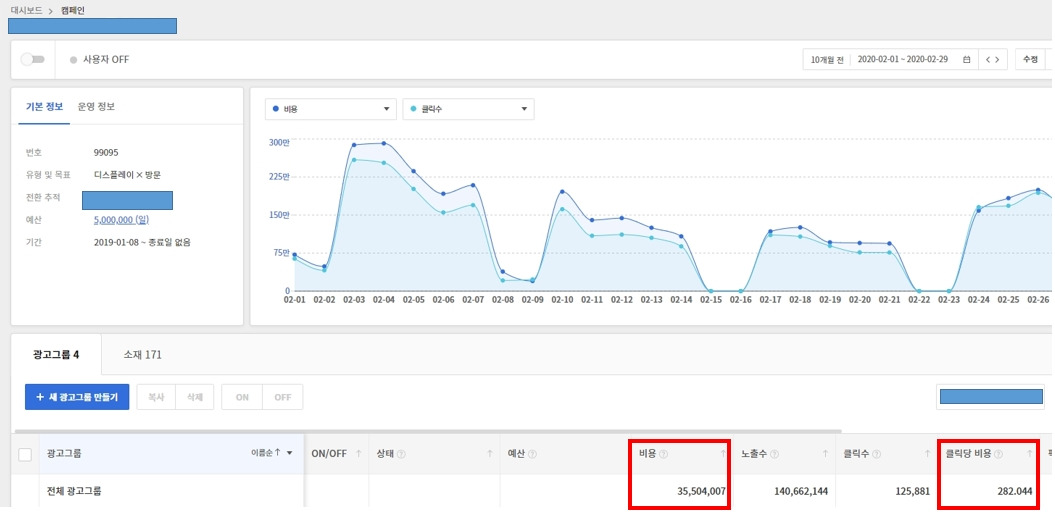Image resolution: width=1055 pixels, height=521 pixels.
Task: Open the 비용 chart metric dropdown
Action: click(330, 108)
